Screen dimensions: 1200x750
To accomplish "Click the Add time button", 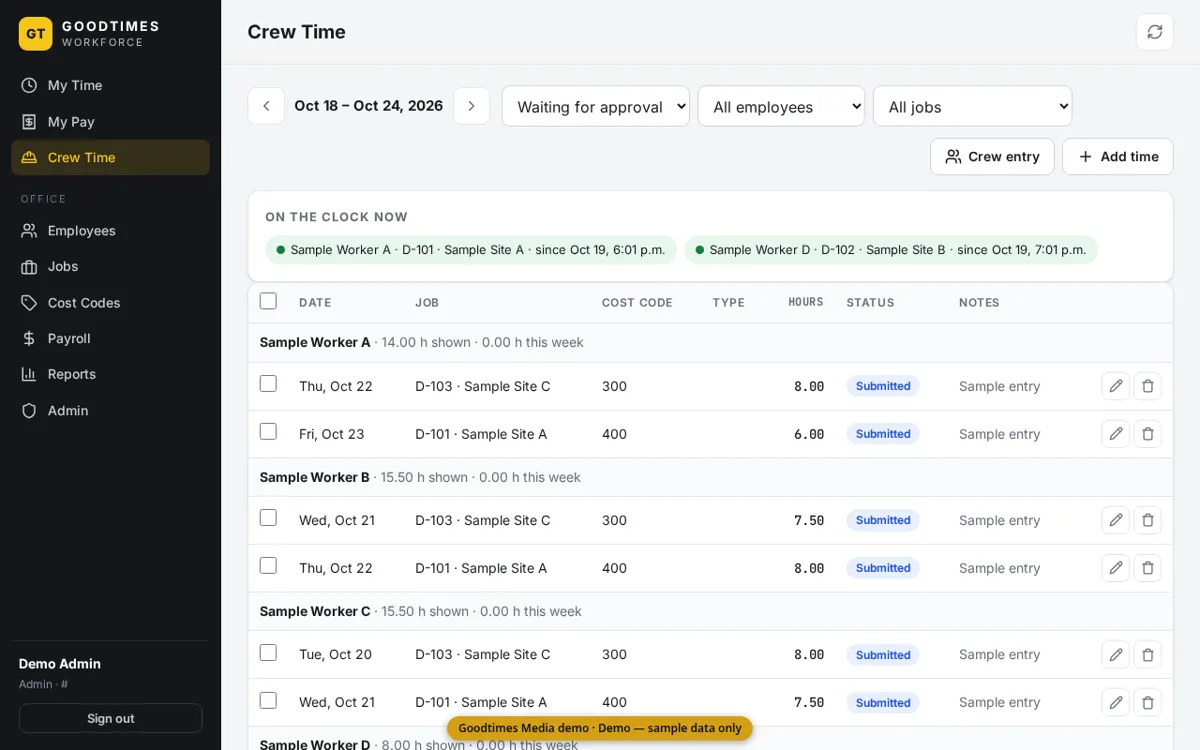I will coord(1118,157).
